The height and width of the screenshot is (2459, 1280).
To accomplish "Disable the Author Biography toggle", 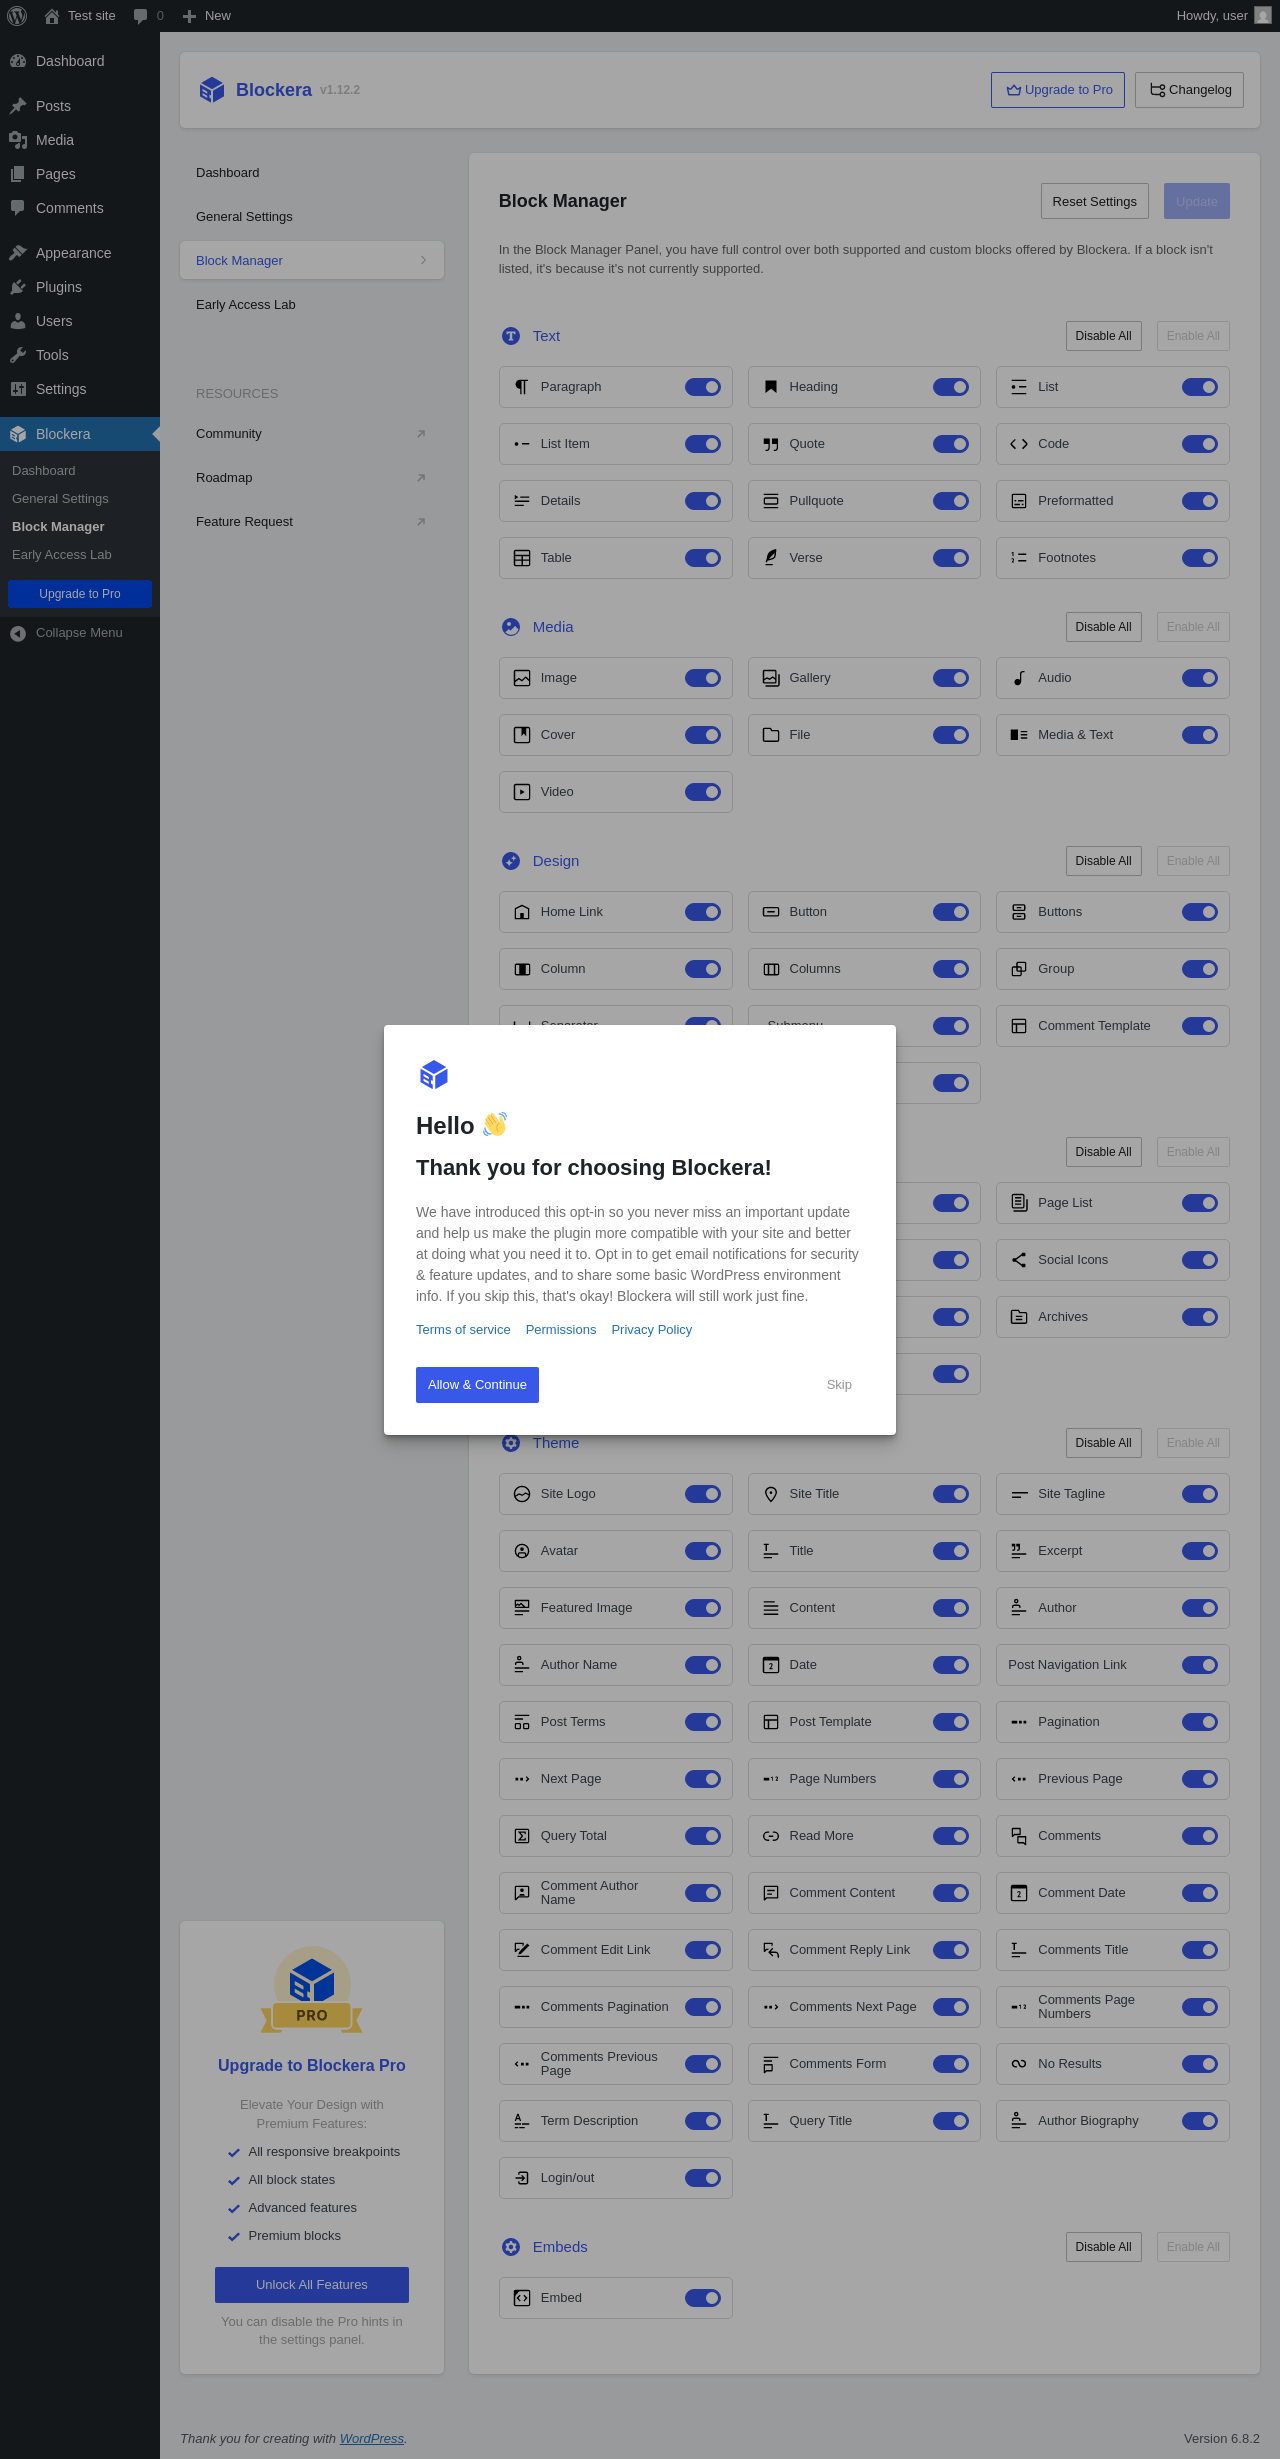I will (1200, 2121).
